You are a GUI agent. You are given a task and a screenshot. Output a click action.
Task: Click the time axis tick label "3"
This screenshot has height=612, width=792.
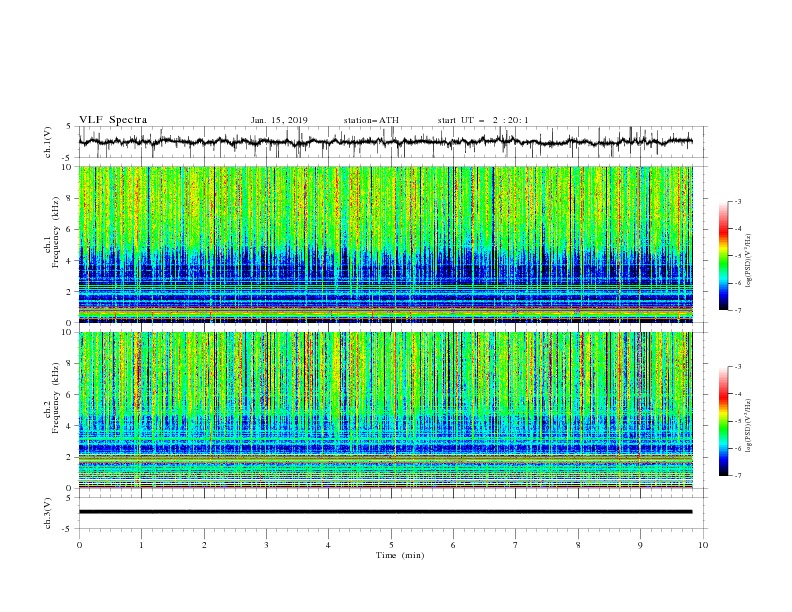click(x=266, y=545)
